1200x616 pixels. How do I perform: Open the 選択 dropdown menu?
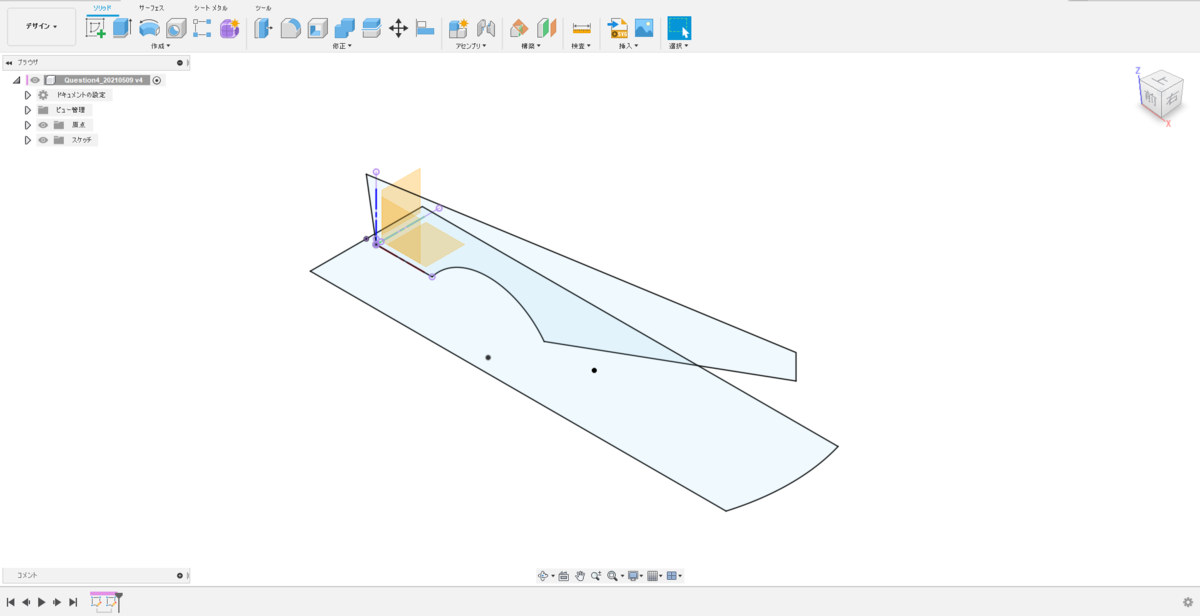tap(679, 46)
